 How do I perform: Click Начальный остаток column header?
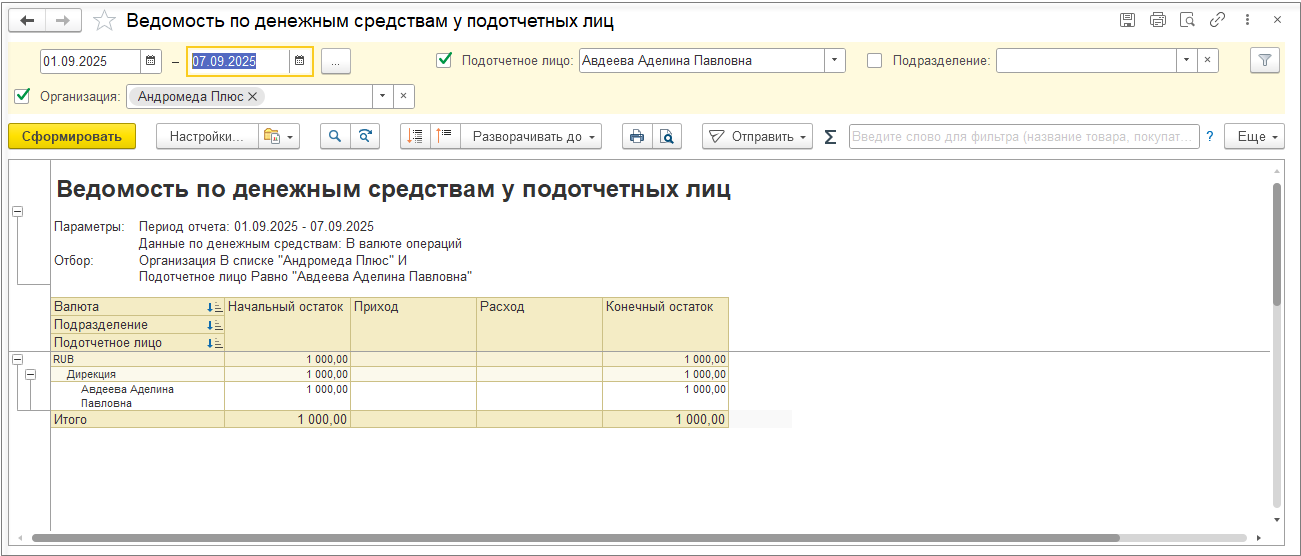click(x=287, y=324)
